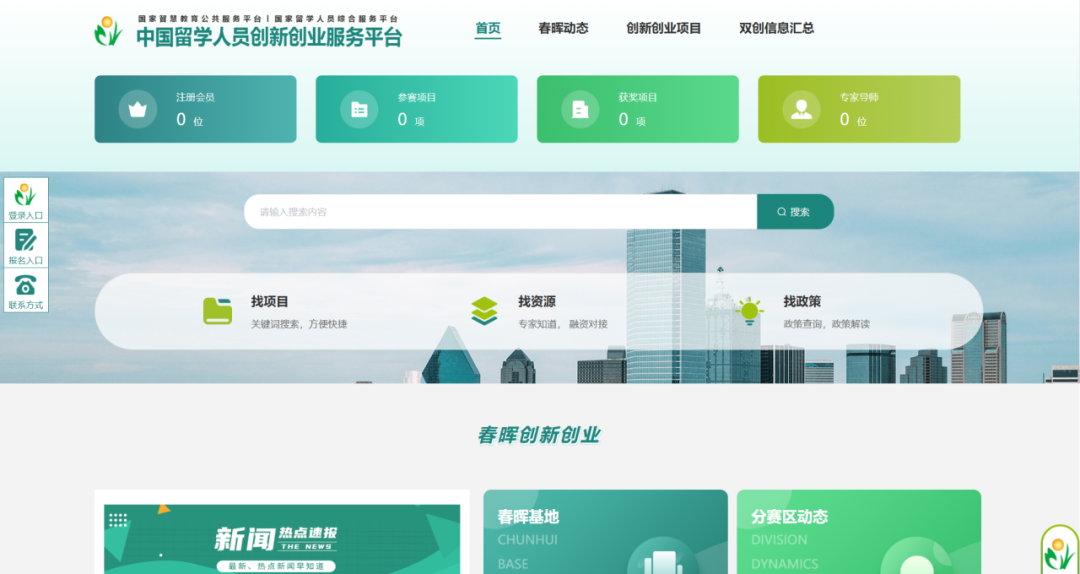The image size is (1080, 574).
Task: Open the 春晖动态 menu item
Action: 563,28
